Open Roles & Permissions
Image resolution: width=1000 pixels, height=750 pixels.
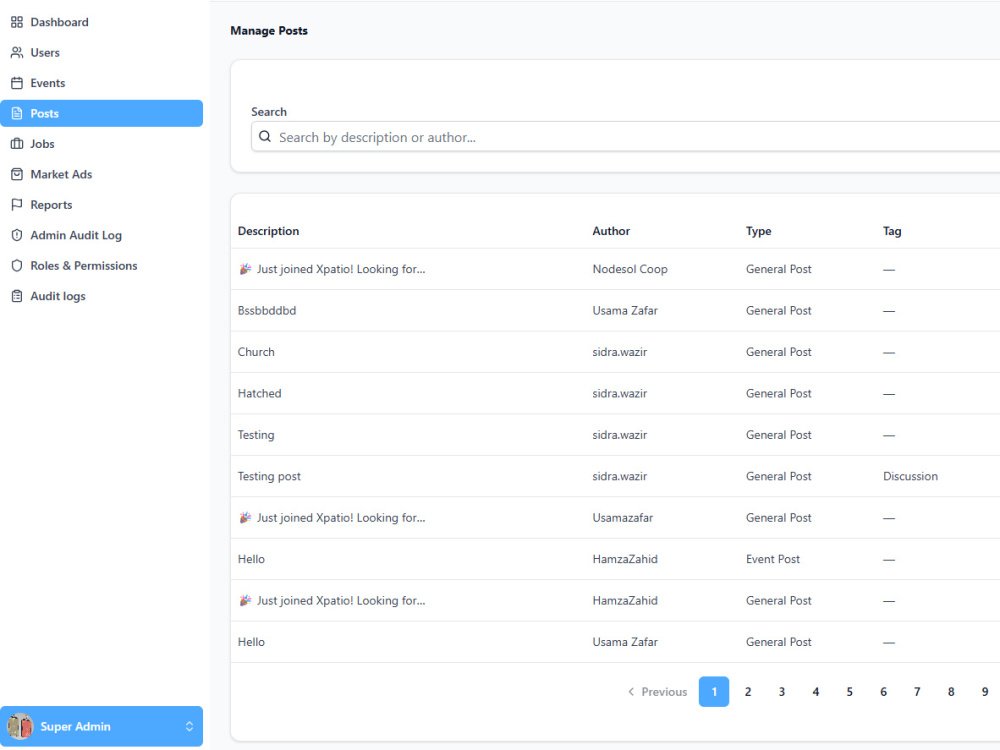(x=101, y=266)
